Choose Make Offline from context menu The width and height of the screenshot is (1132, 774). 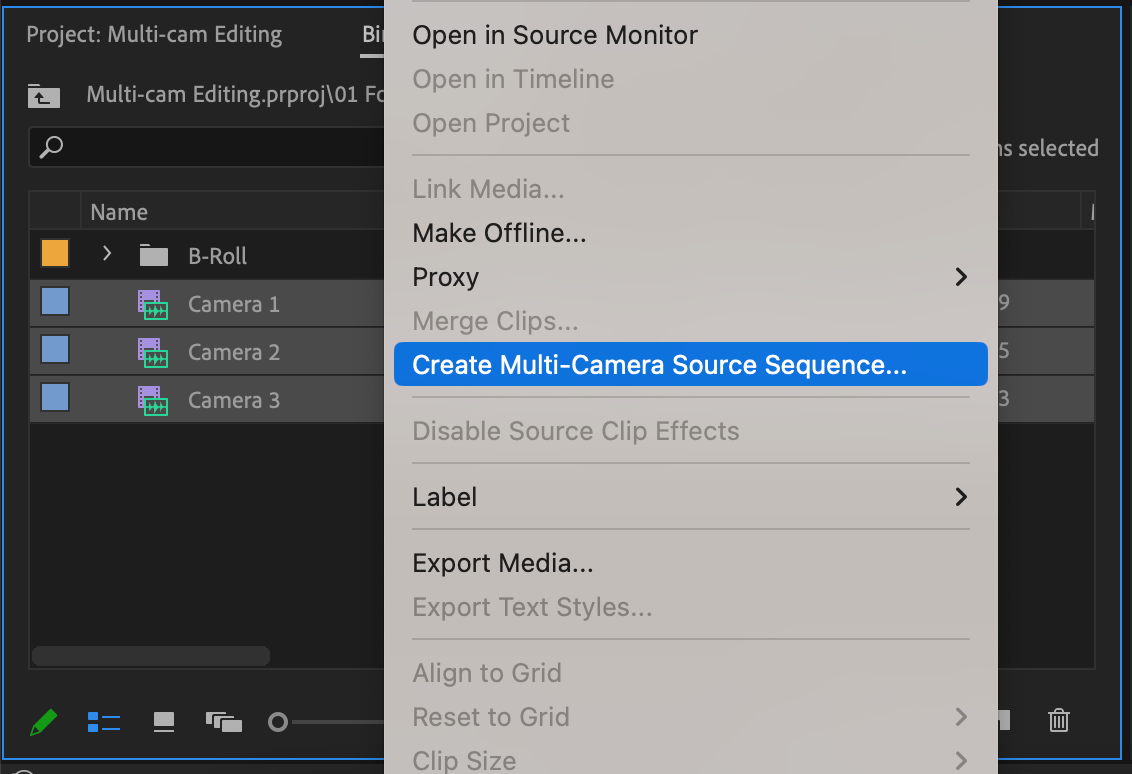[499, 233]
